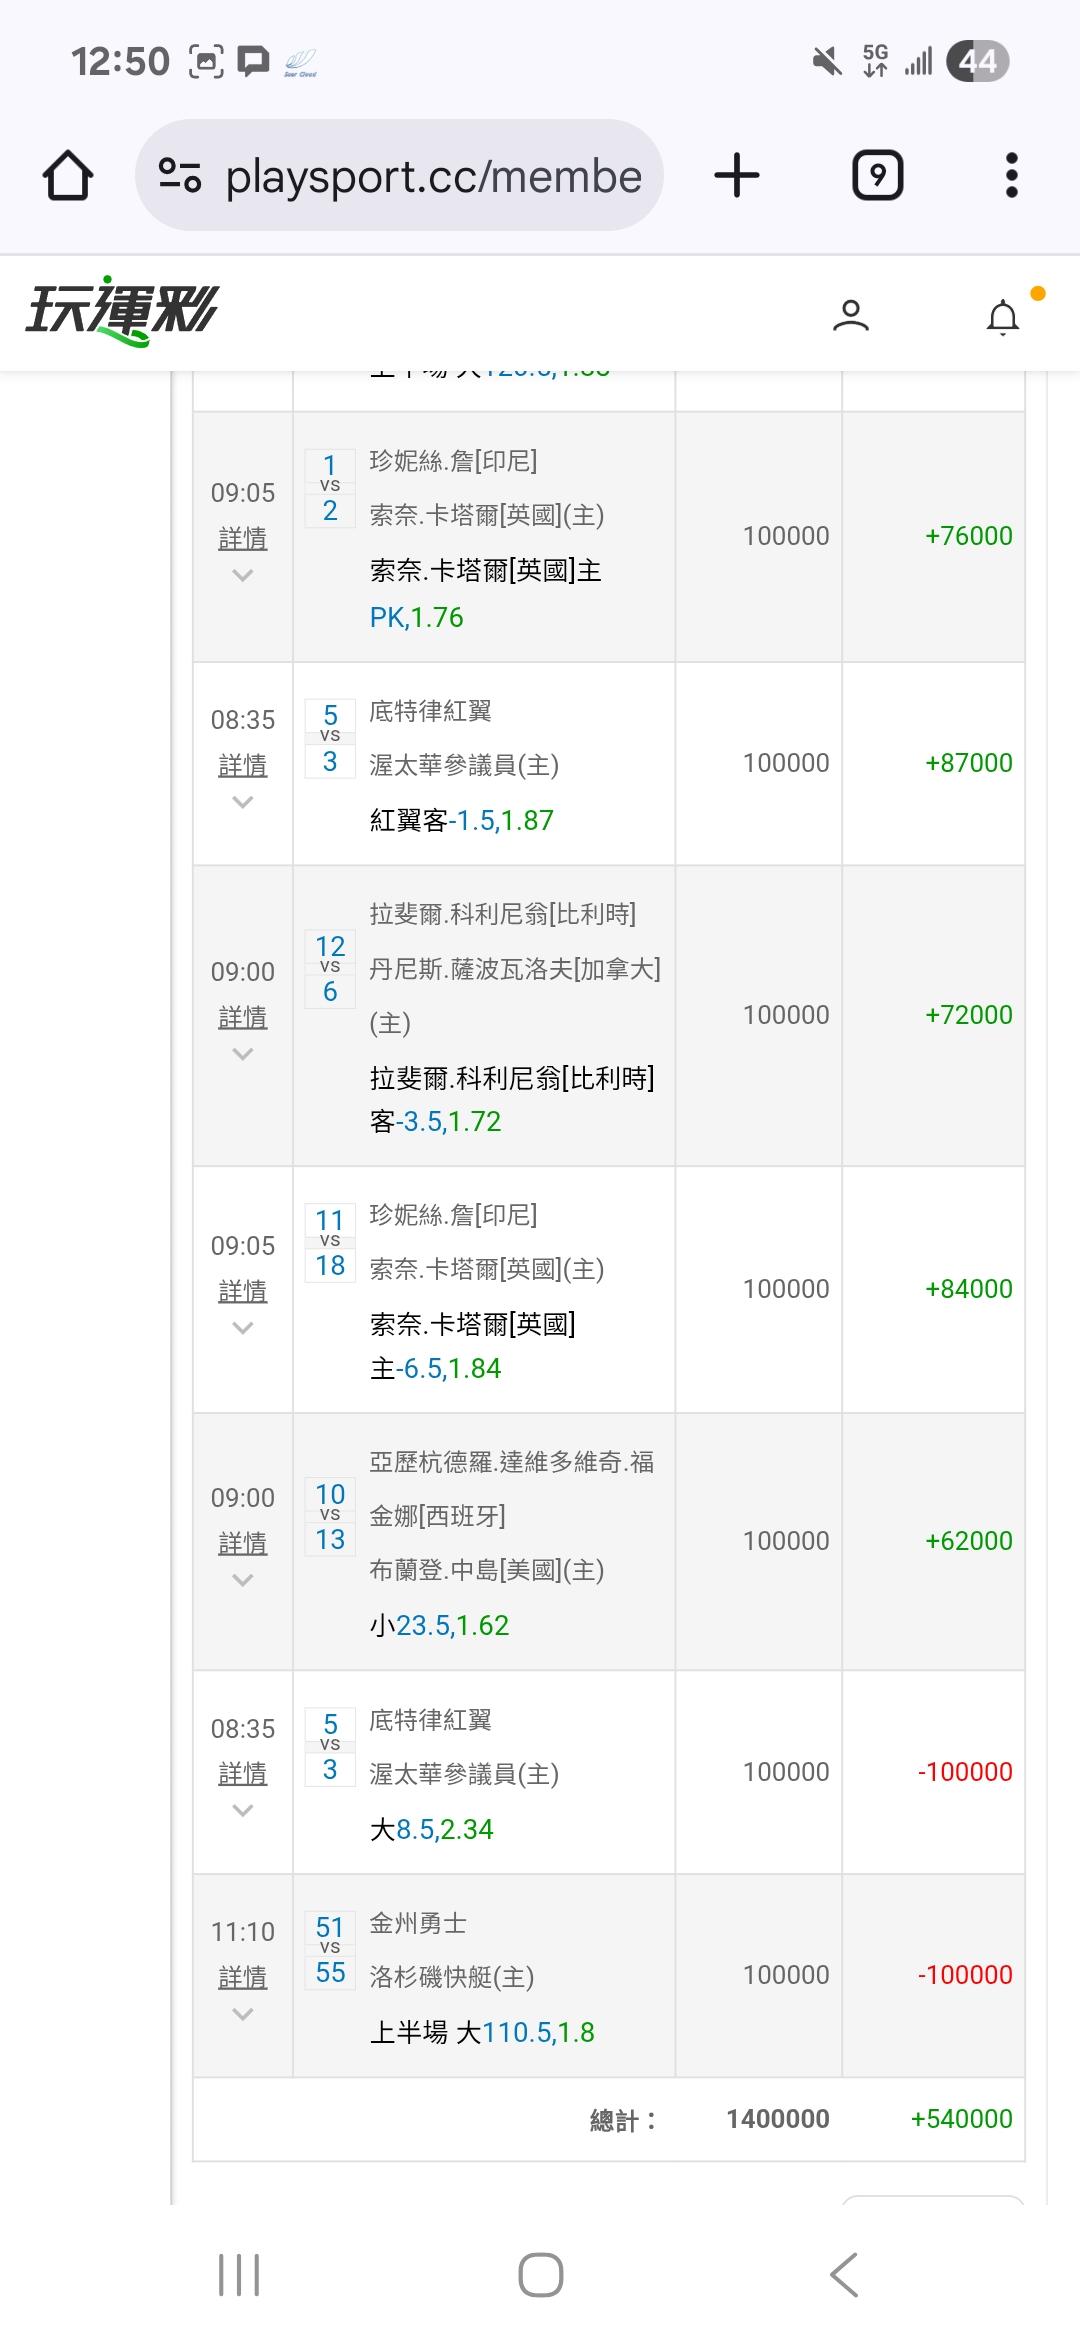
Task: Expand chevron under the 11:10 Warriors row
Action: tap(242, 2014)
